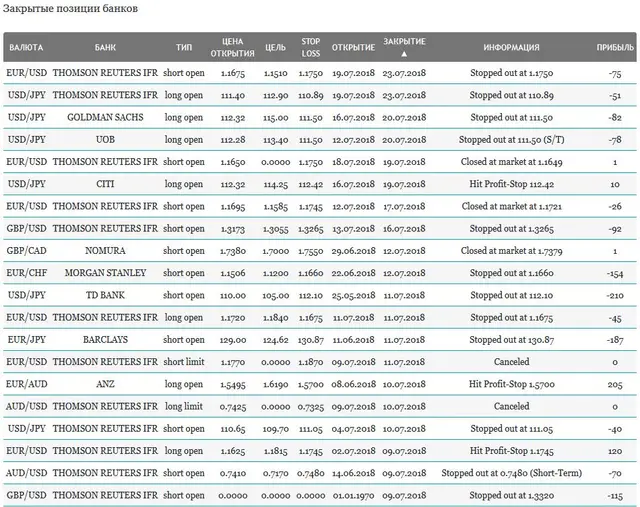Click stop loss value 0.7325
Viewport: 640px width, 507px height.
(311, 407)
